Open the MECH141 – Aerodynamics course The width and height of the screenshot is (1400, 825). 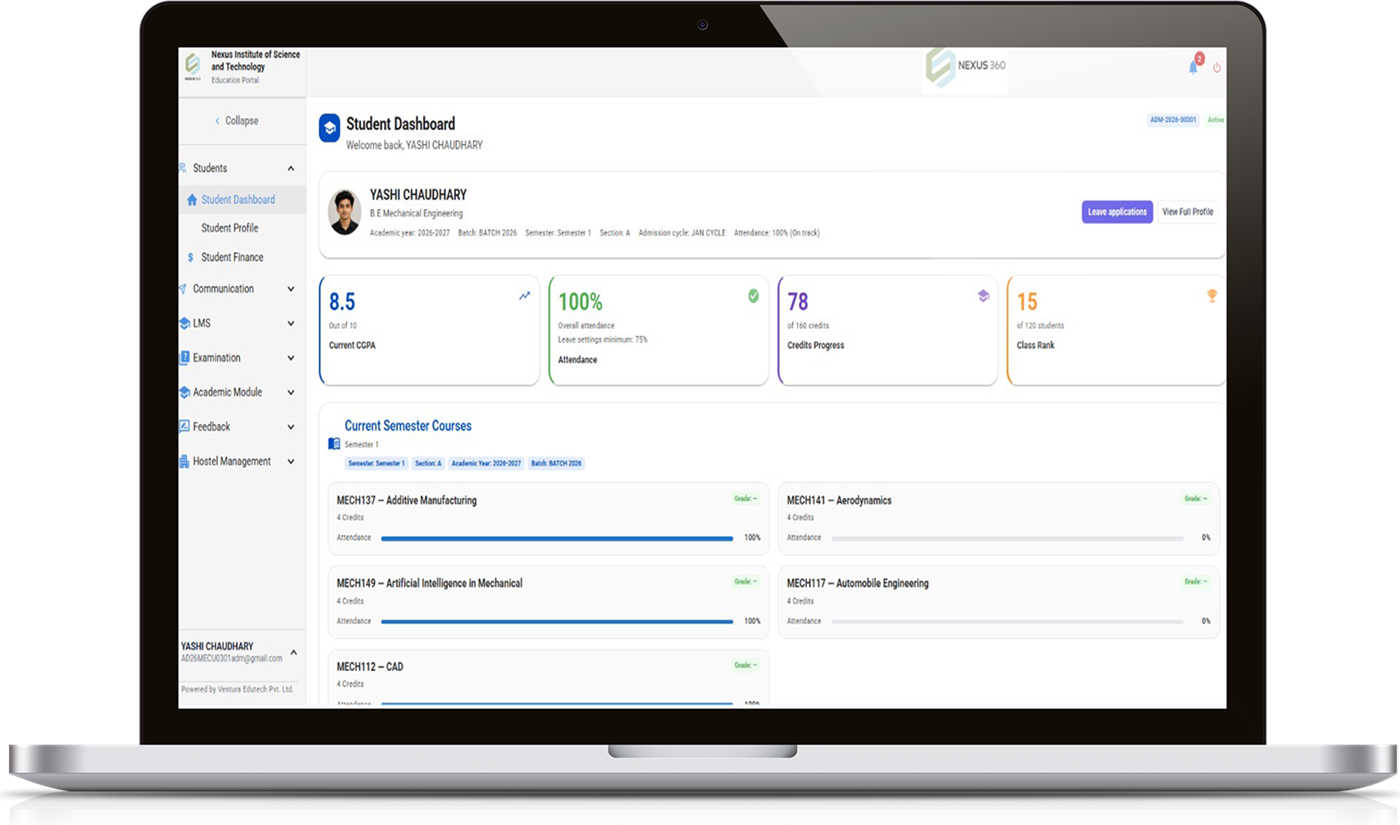click(x=839, y=500)
